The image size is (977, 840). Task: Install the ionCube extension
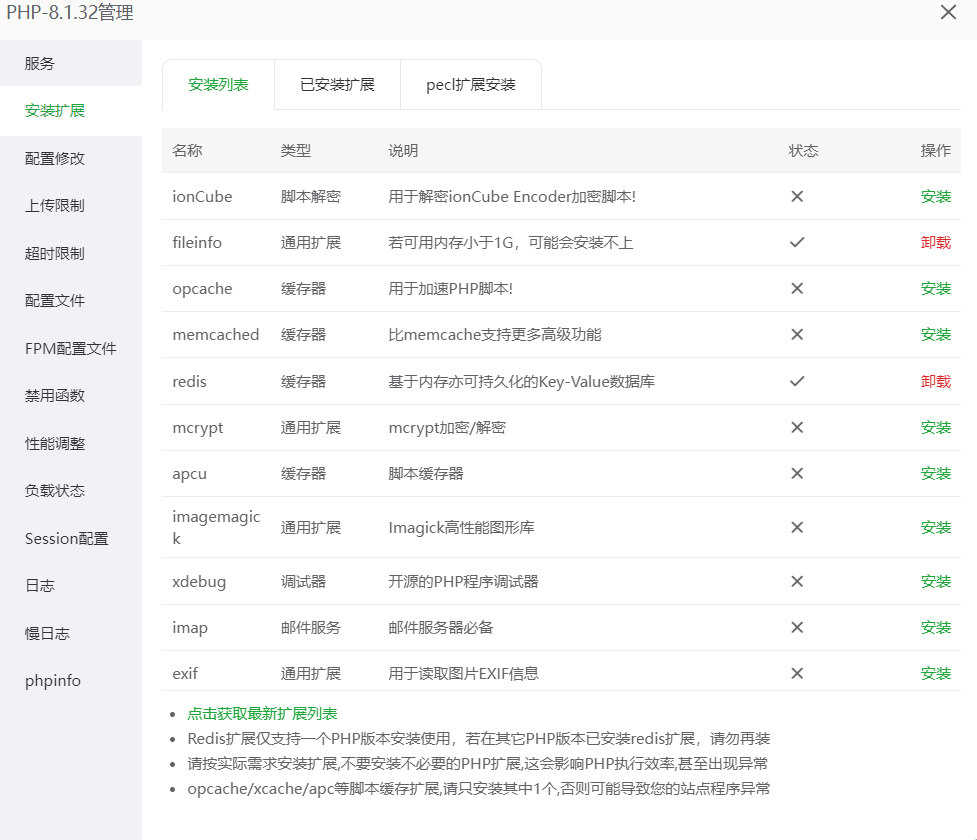click(936, 197)
